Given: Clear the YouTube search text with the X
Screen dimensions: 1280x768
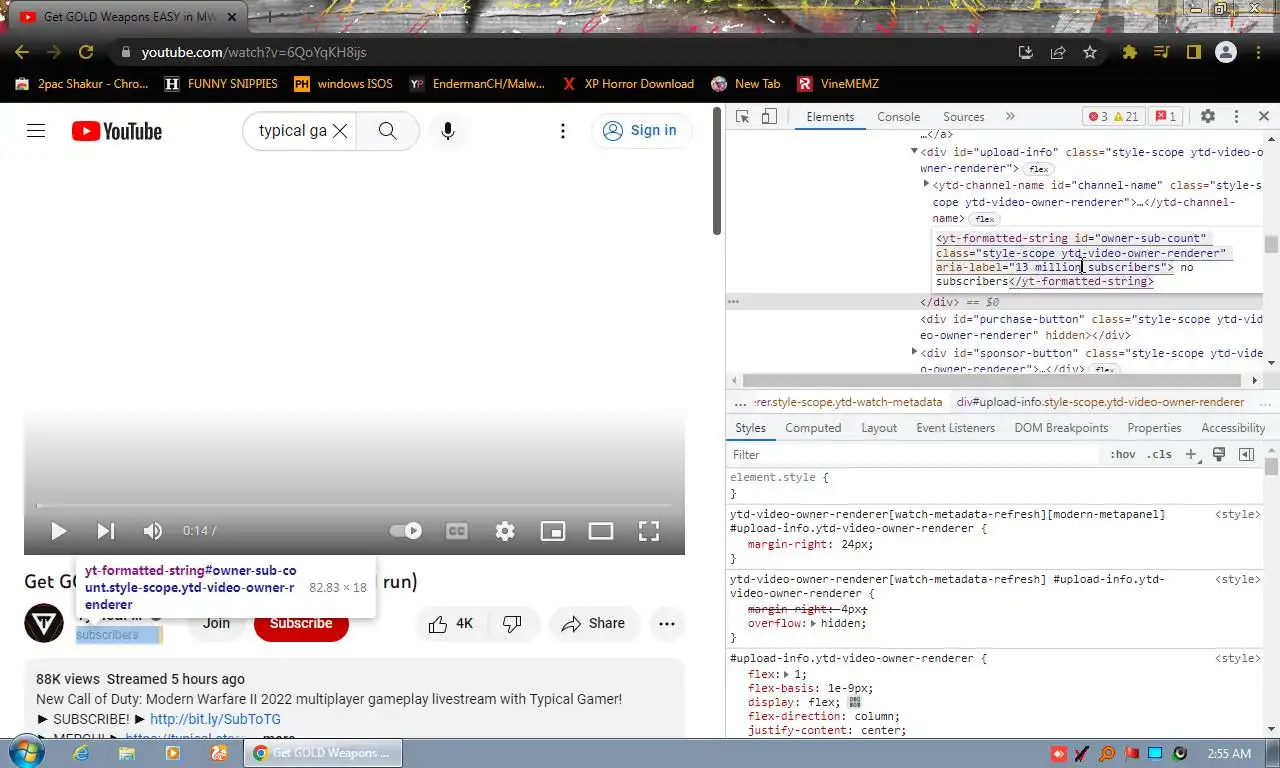Looking at the screenshot, I should pyautogui.click(x=340, y=131).
